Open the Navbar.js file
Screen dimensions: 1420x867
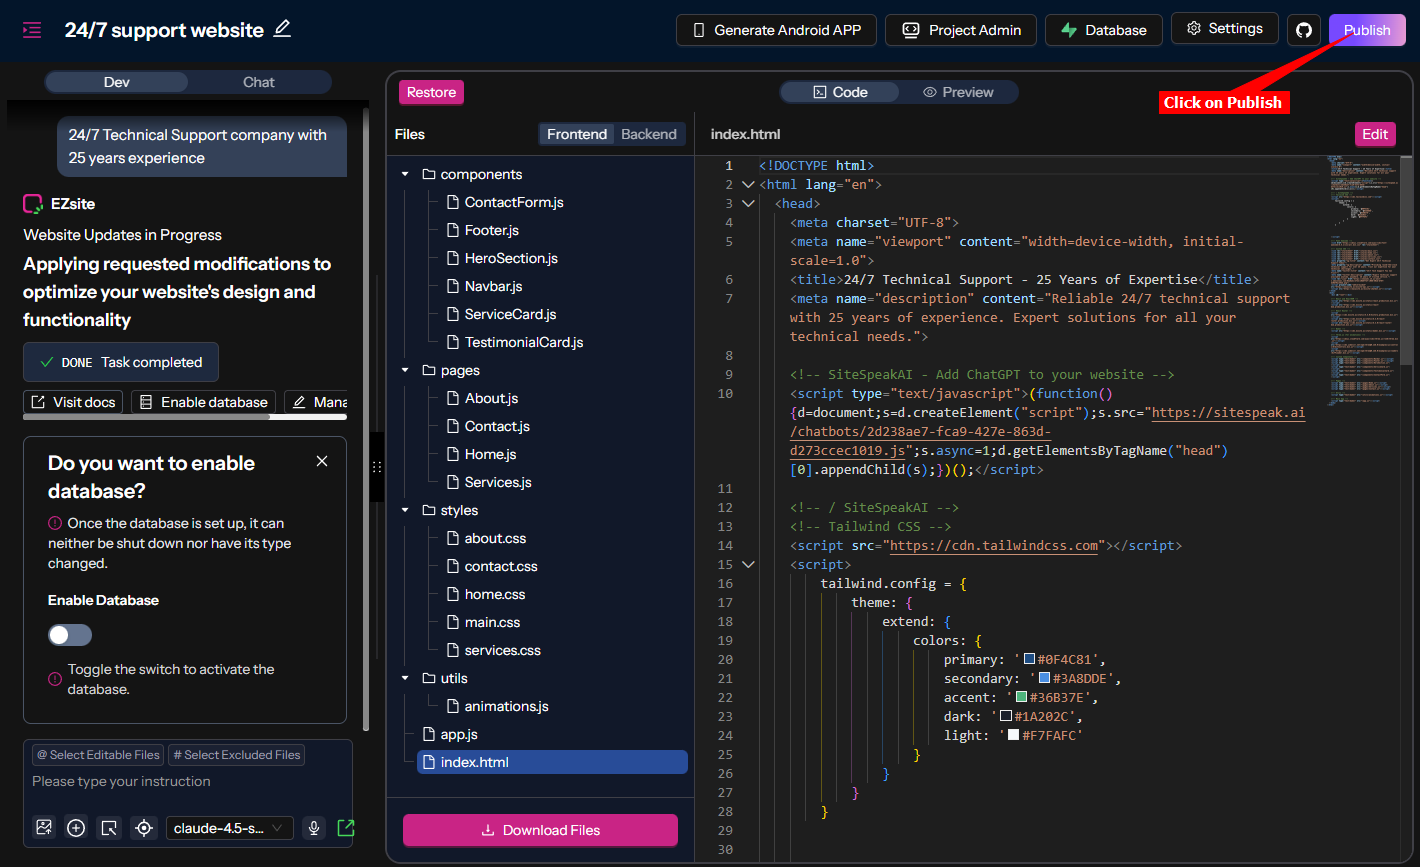point(493,286)
